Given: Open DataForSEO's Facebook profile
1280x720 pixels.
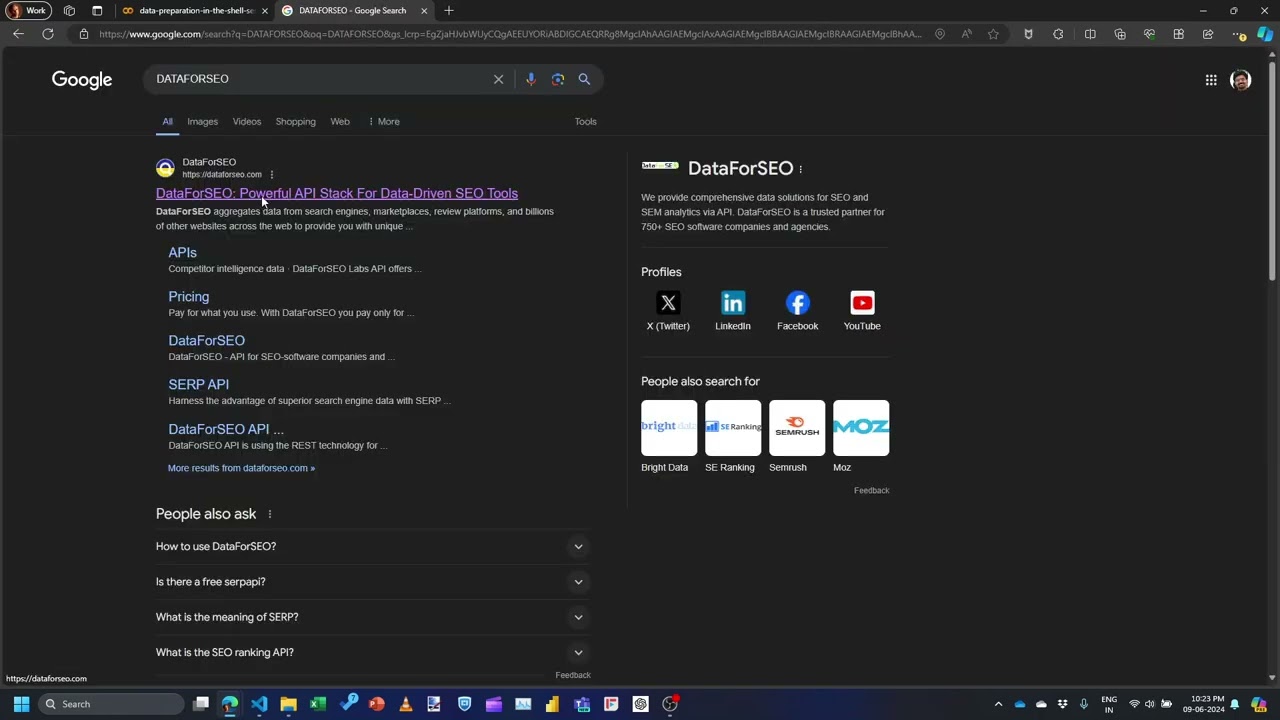Looking at the screenshot, I should 797,311.
